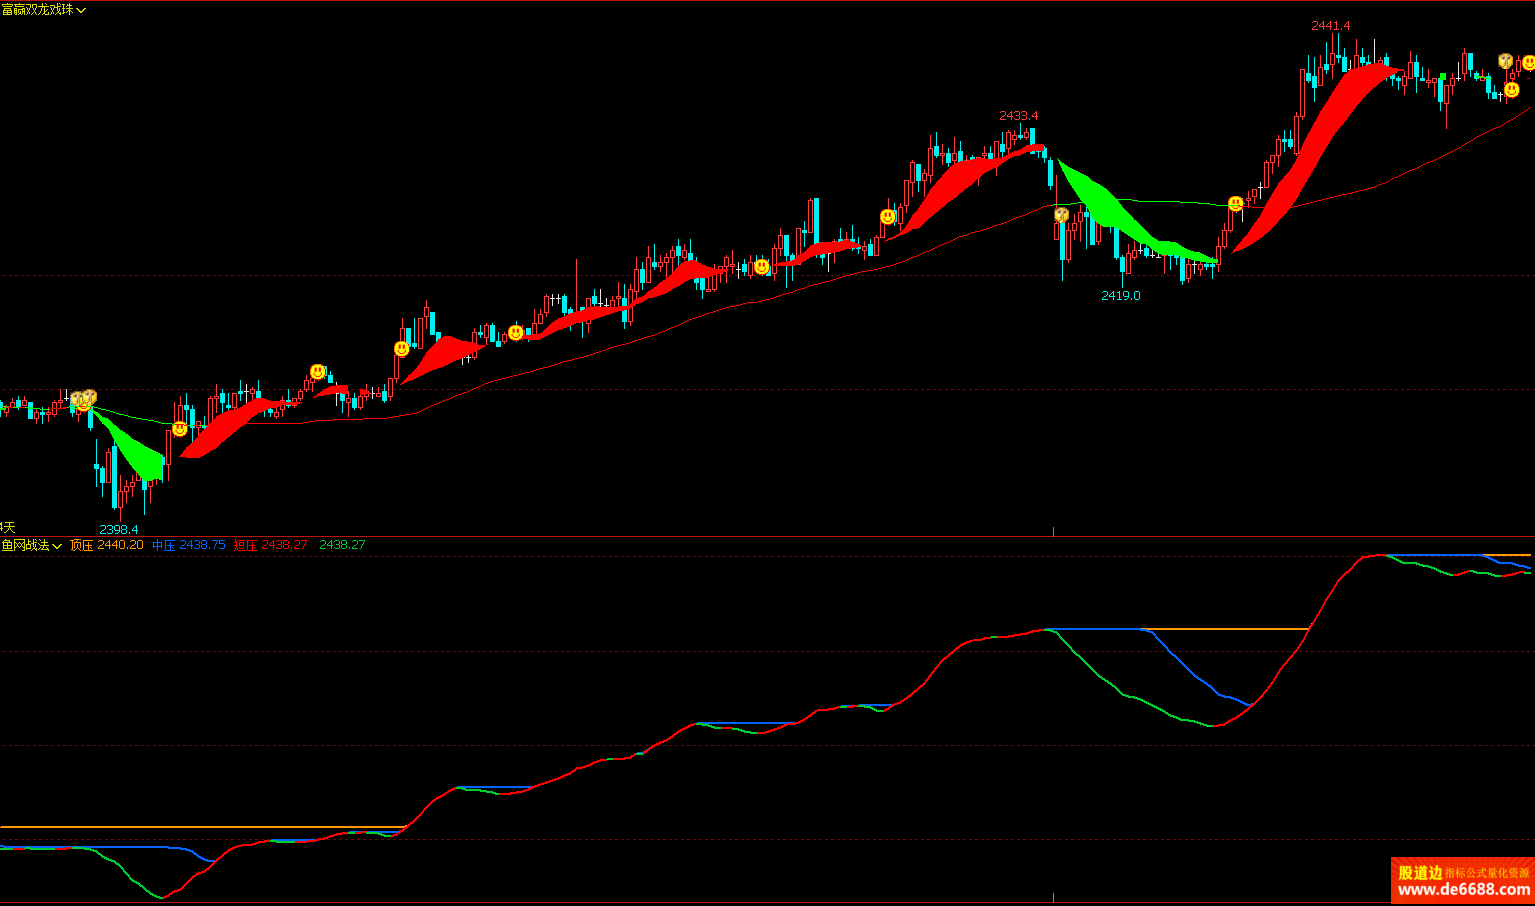Click topmost smiley at chart's right edge
Viewport: 1535px width, 906px height.
(x=1528, y=63)
